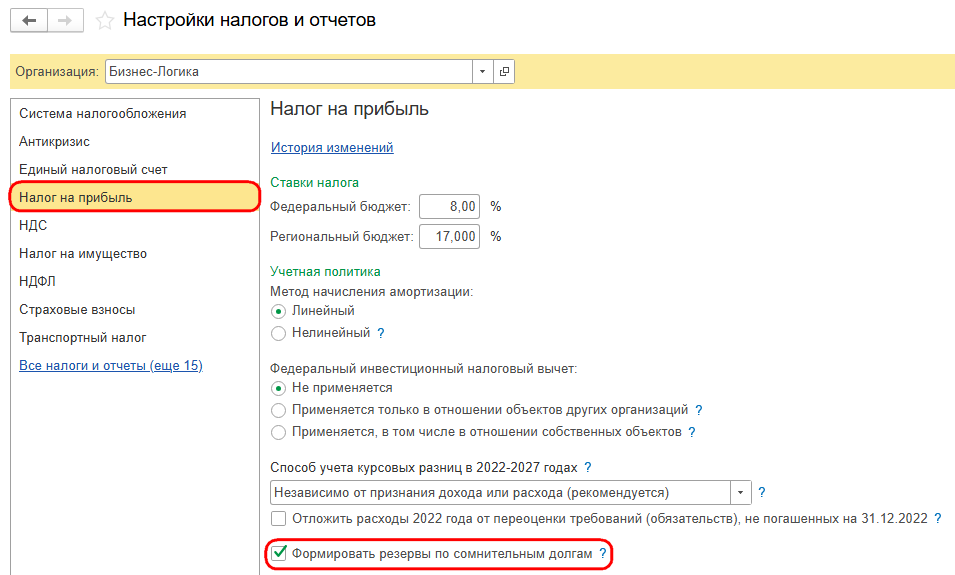Image resolution: width=955 pixels, height=575 pixels.
Task: Open the Бизнес-Логика organization card icon
Action: tap(504, 71)
